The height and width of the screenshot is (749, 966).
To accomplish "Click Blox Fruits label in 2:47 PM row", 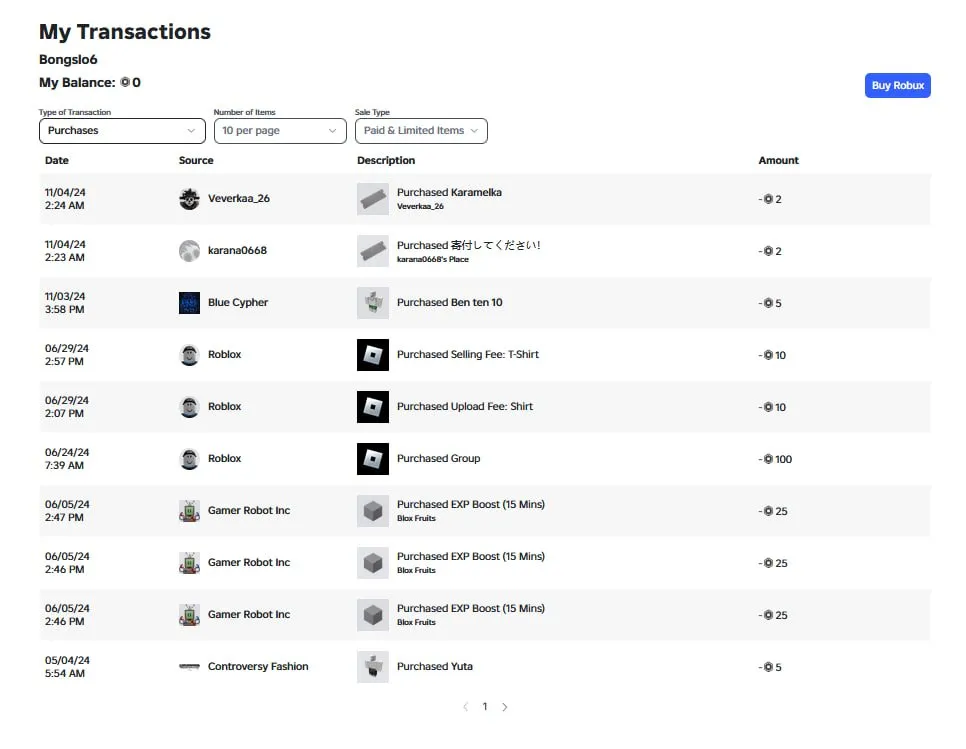I will tap(416, 518).
